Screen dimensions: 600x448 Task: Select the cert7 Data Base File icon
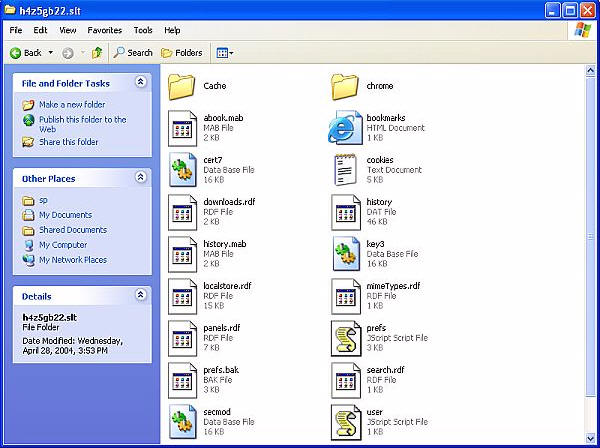pyautogui.click(x=182, y=171)
